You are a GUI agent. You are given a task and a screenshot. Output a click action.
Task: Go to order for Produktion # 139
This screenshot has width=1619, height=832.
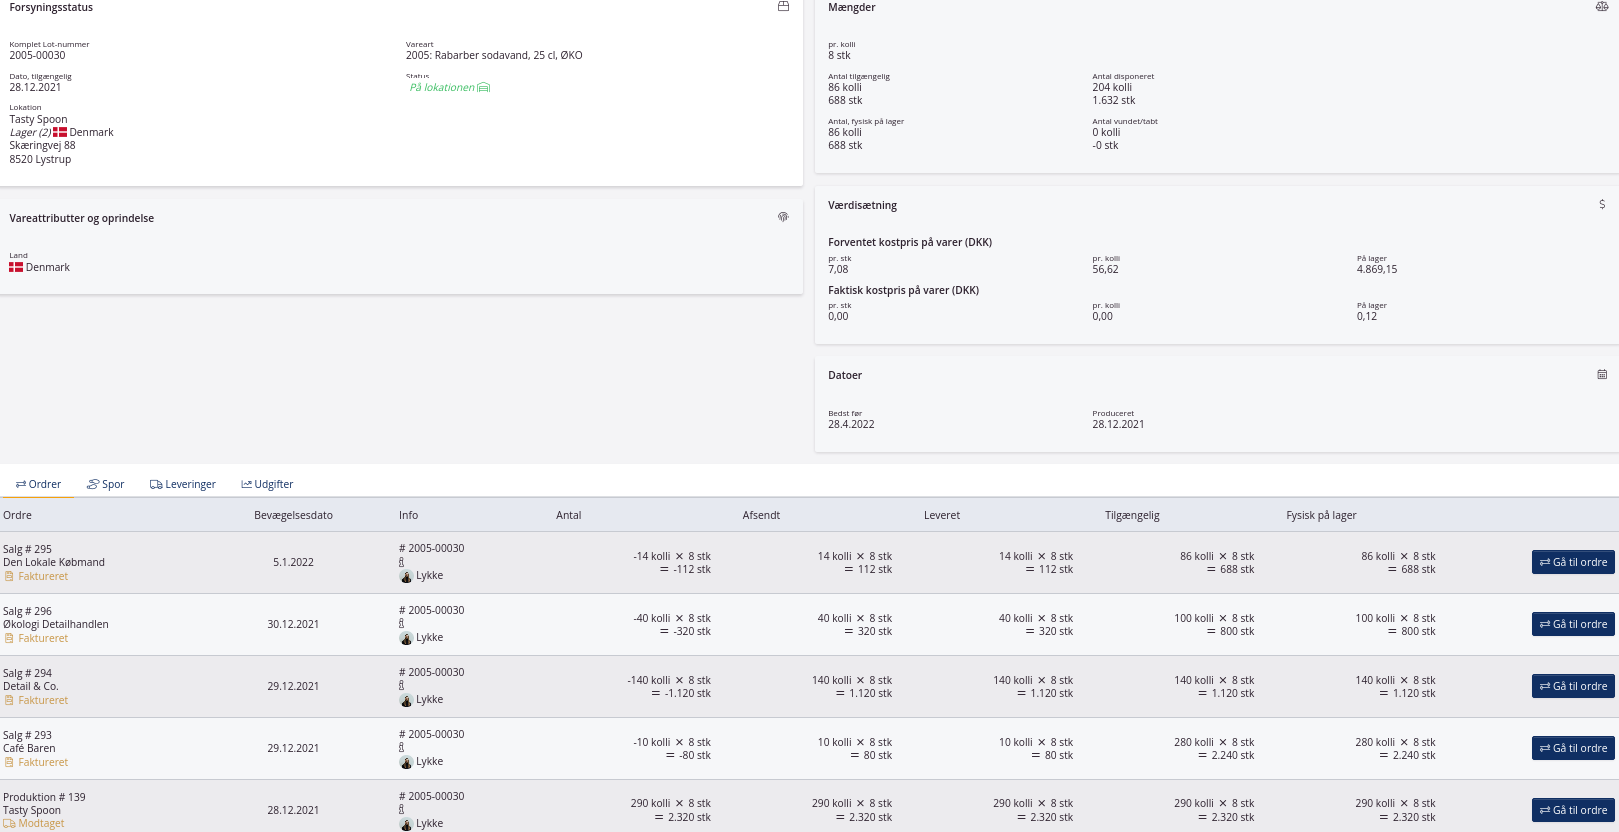click(x=1573, y=810)
